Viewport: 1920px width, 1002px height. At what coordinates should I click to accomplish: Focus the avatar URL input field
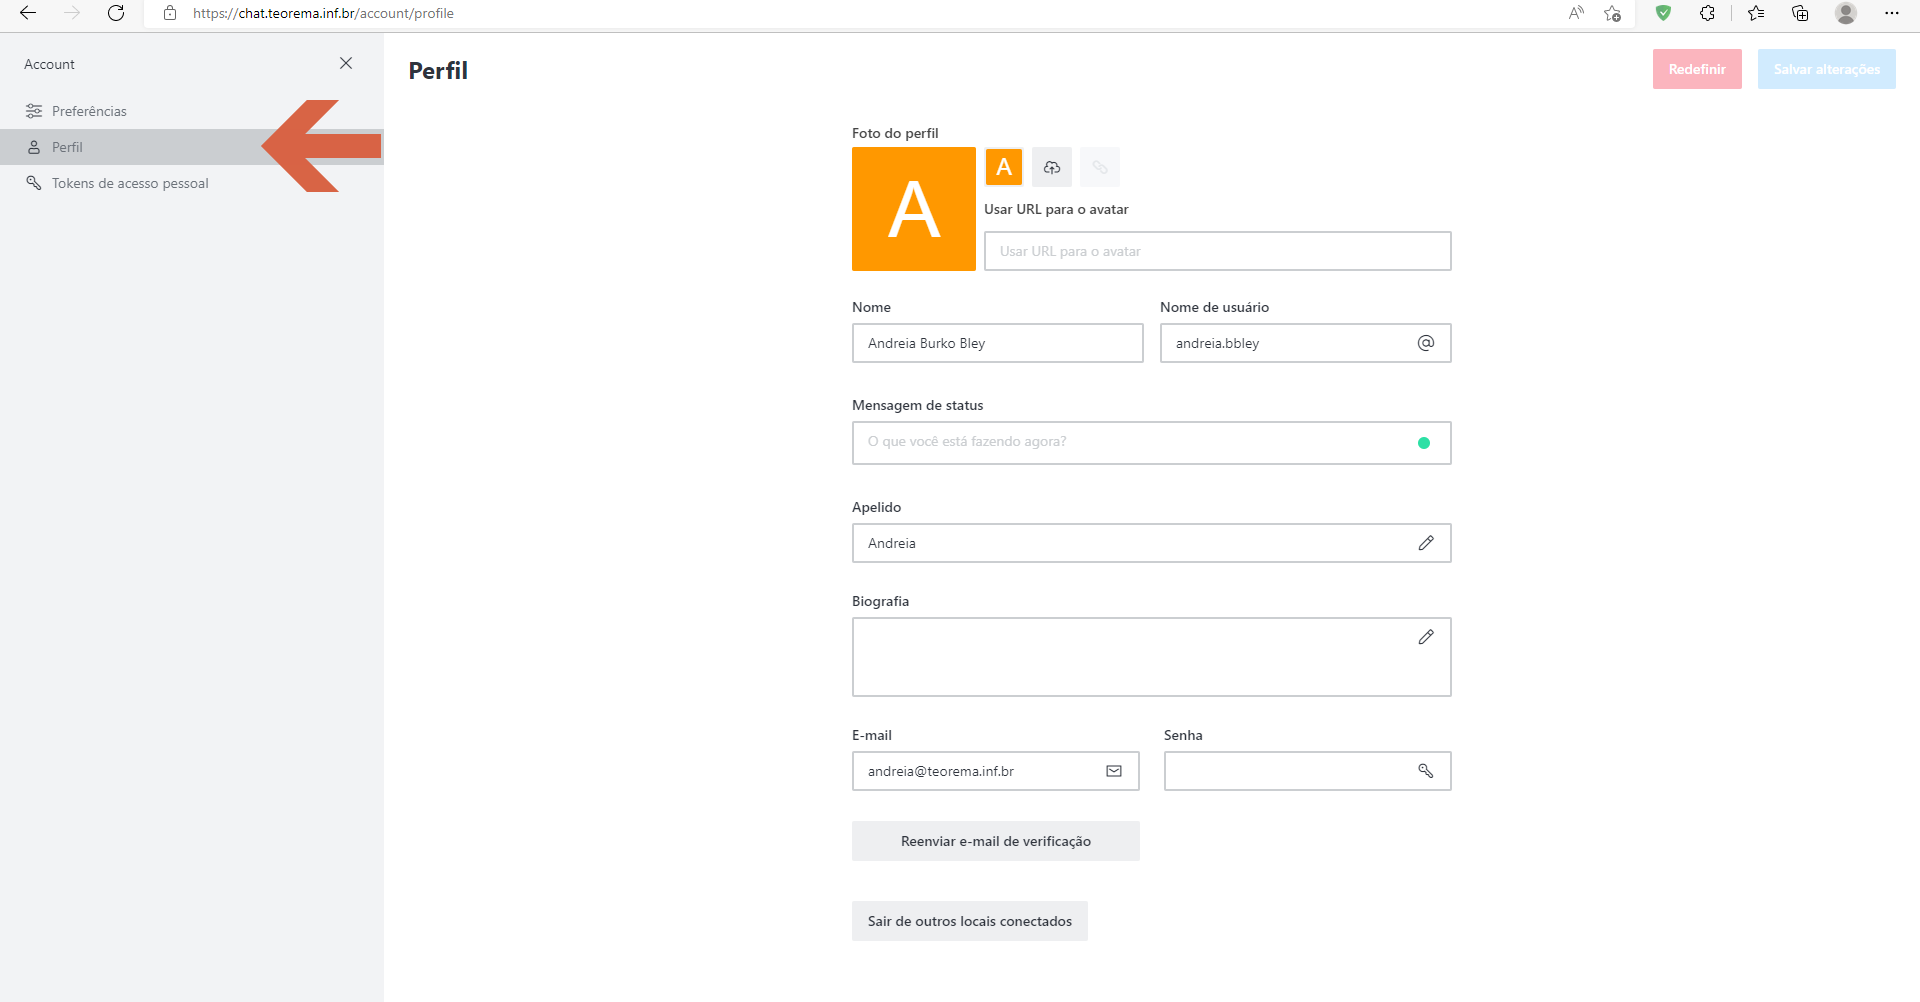pos(1217,251)
